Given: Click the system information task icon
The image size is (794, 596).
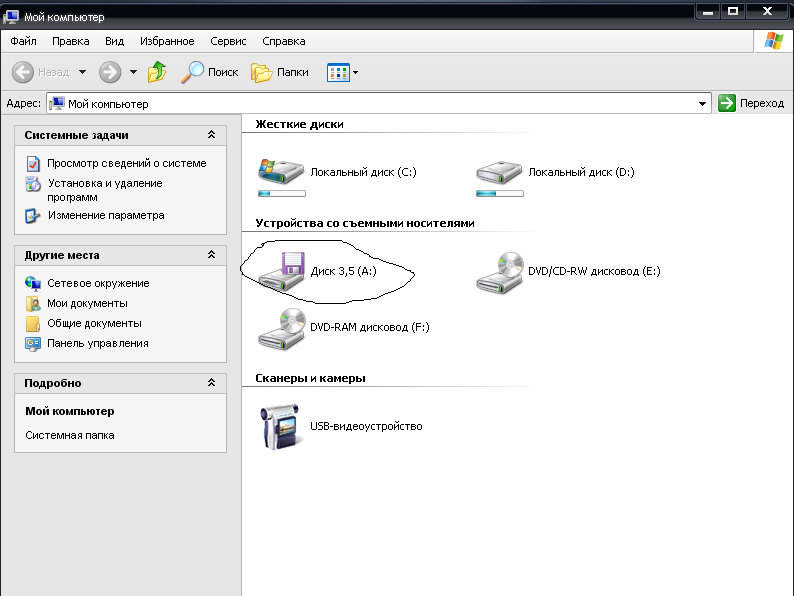Looking at the screenshot, I should [x=33, y=164].
